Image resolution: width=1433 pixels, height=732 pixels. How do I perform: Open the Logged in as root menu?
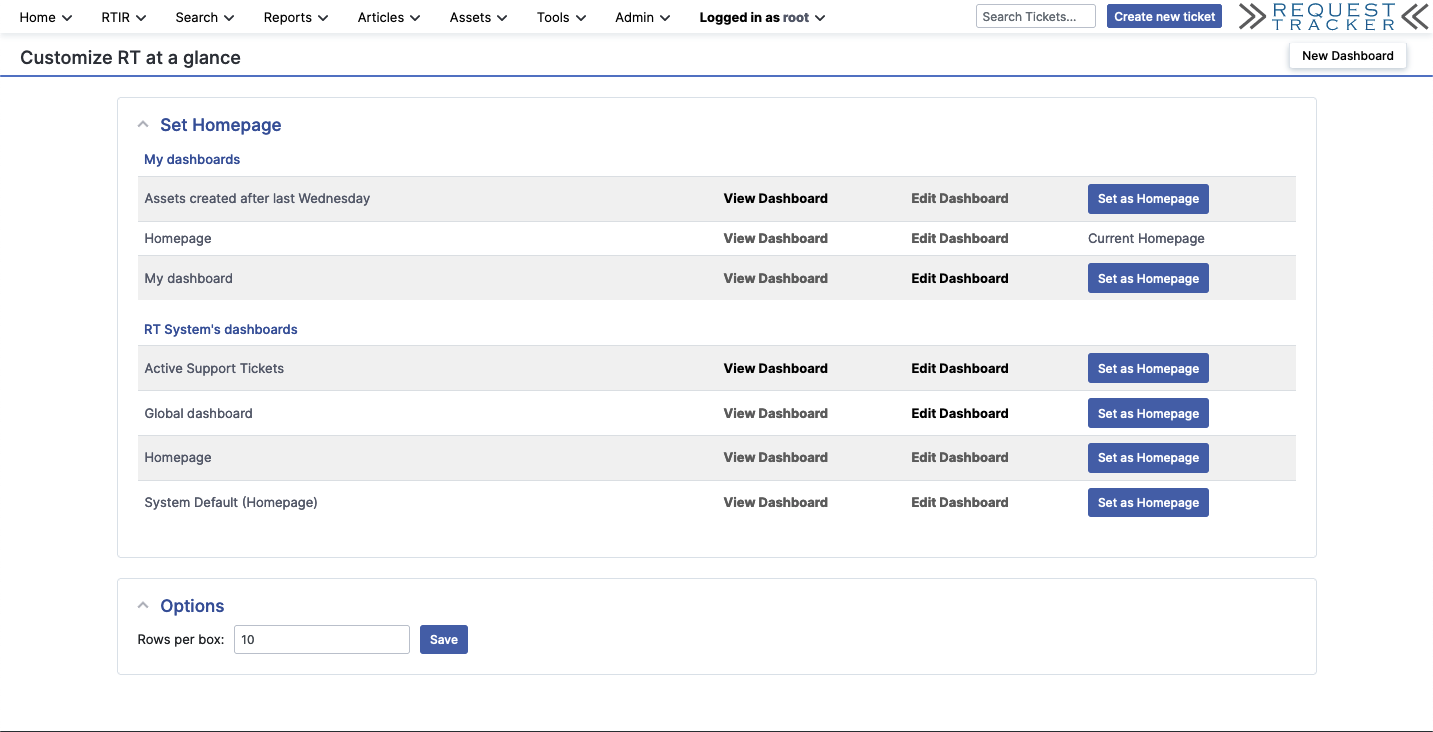pyautogui.click(x=762, y=17)
